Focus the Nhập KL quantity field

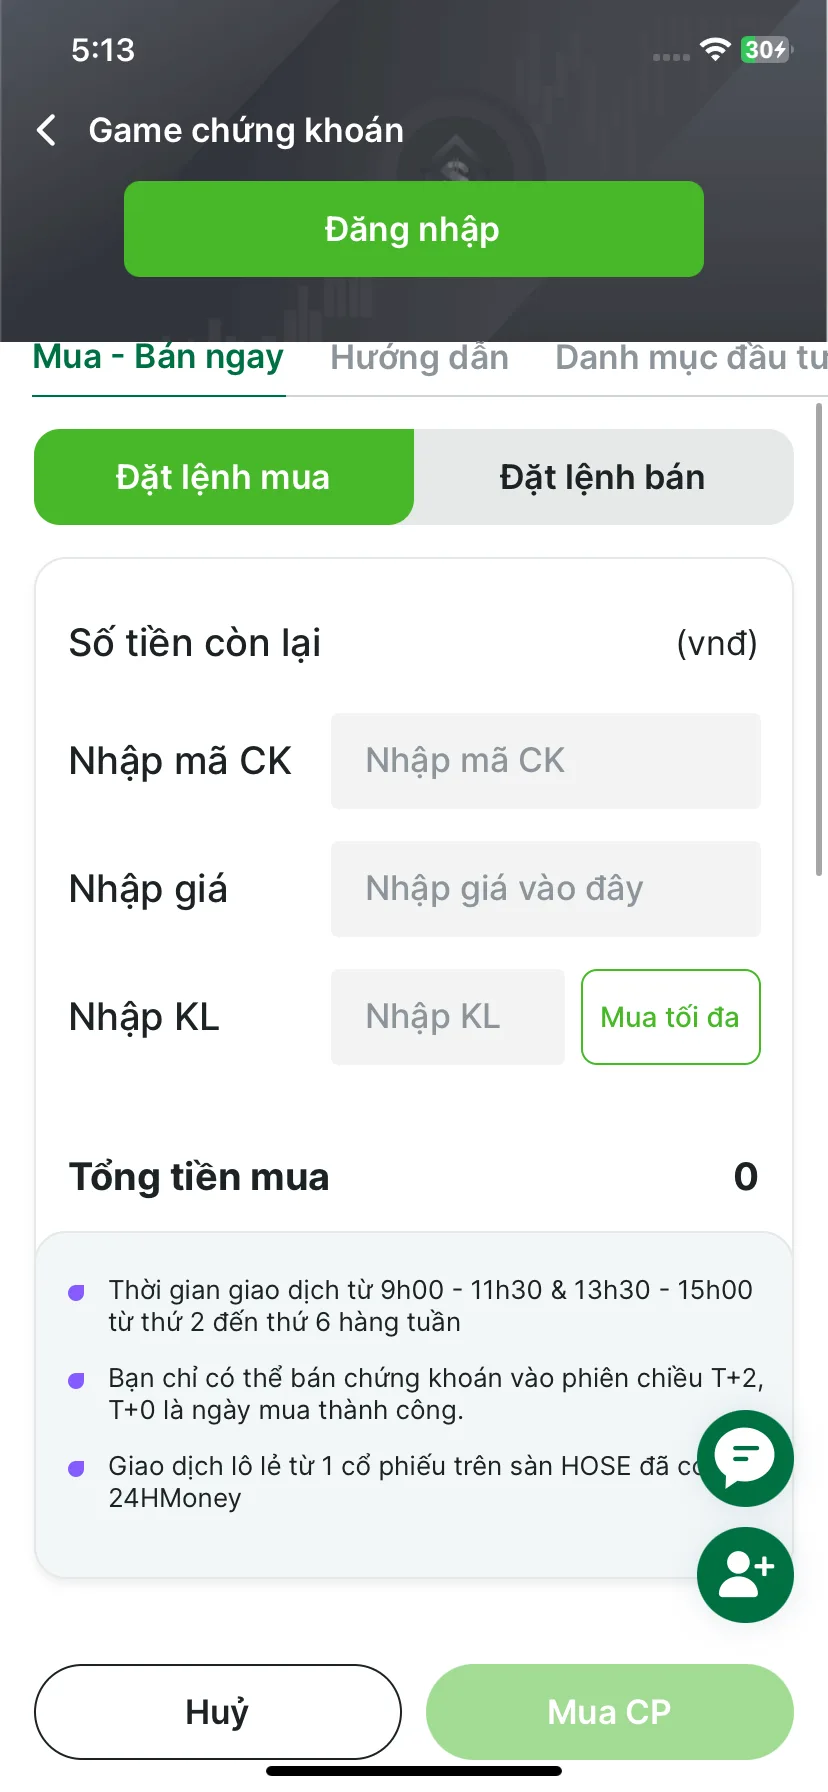tap(448, 1017)
